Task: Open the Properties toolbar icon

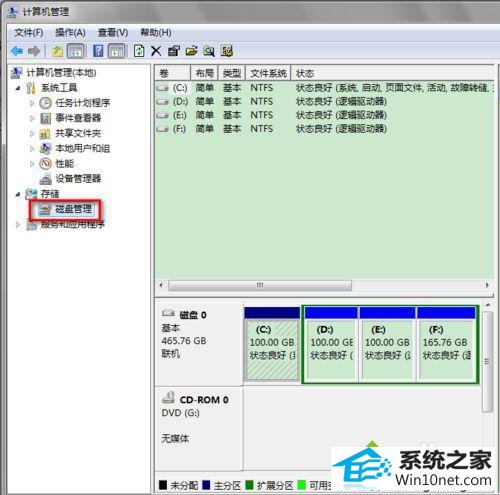Action: click(174, 51)
